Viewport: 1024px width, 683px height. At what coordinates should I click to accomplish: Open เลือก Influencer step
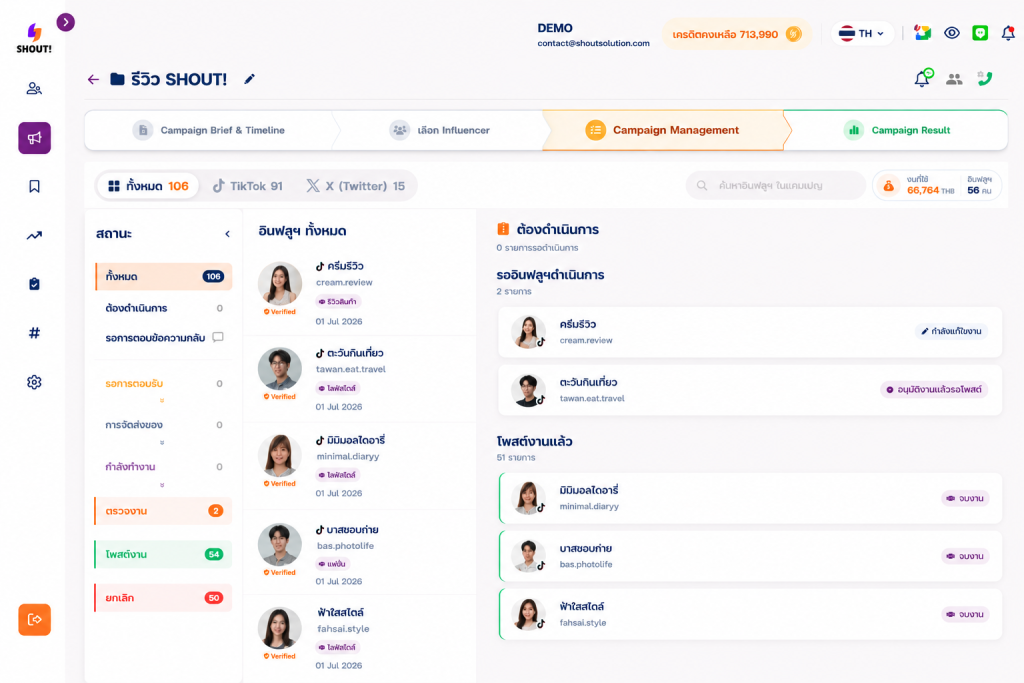(440, 130)
